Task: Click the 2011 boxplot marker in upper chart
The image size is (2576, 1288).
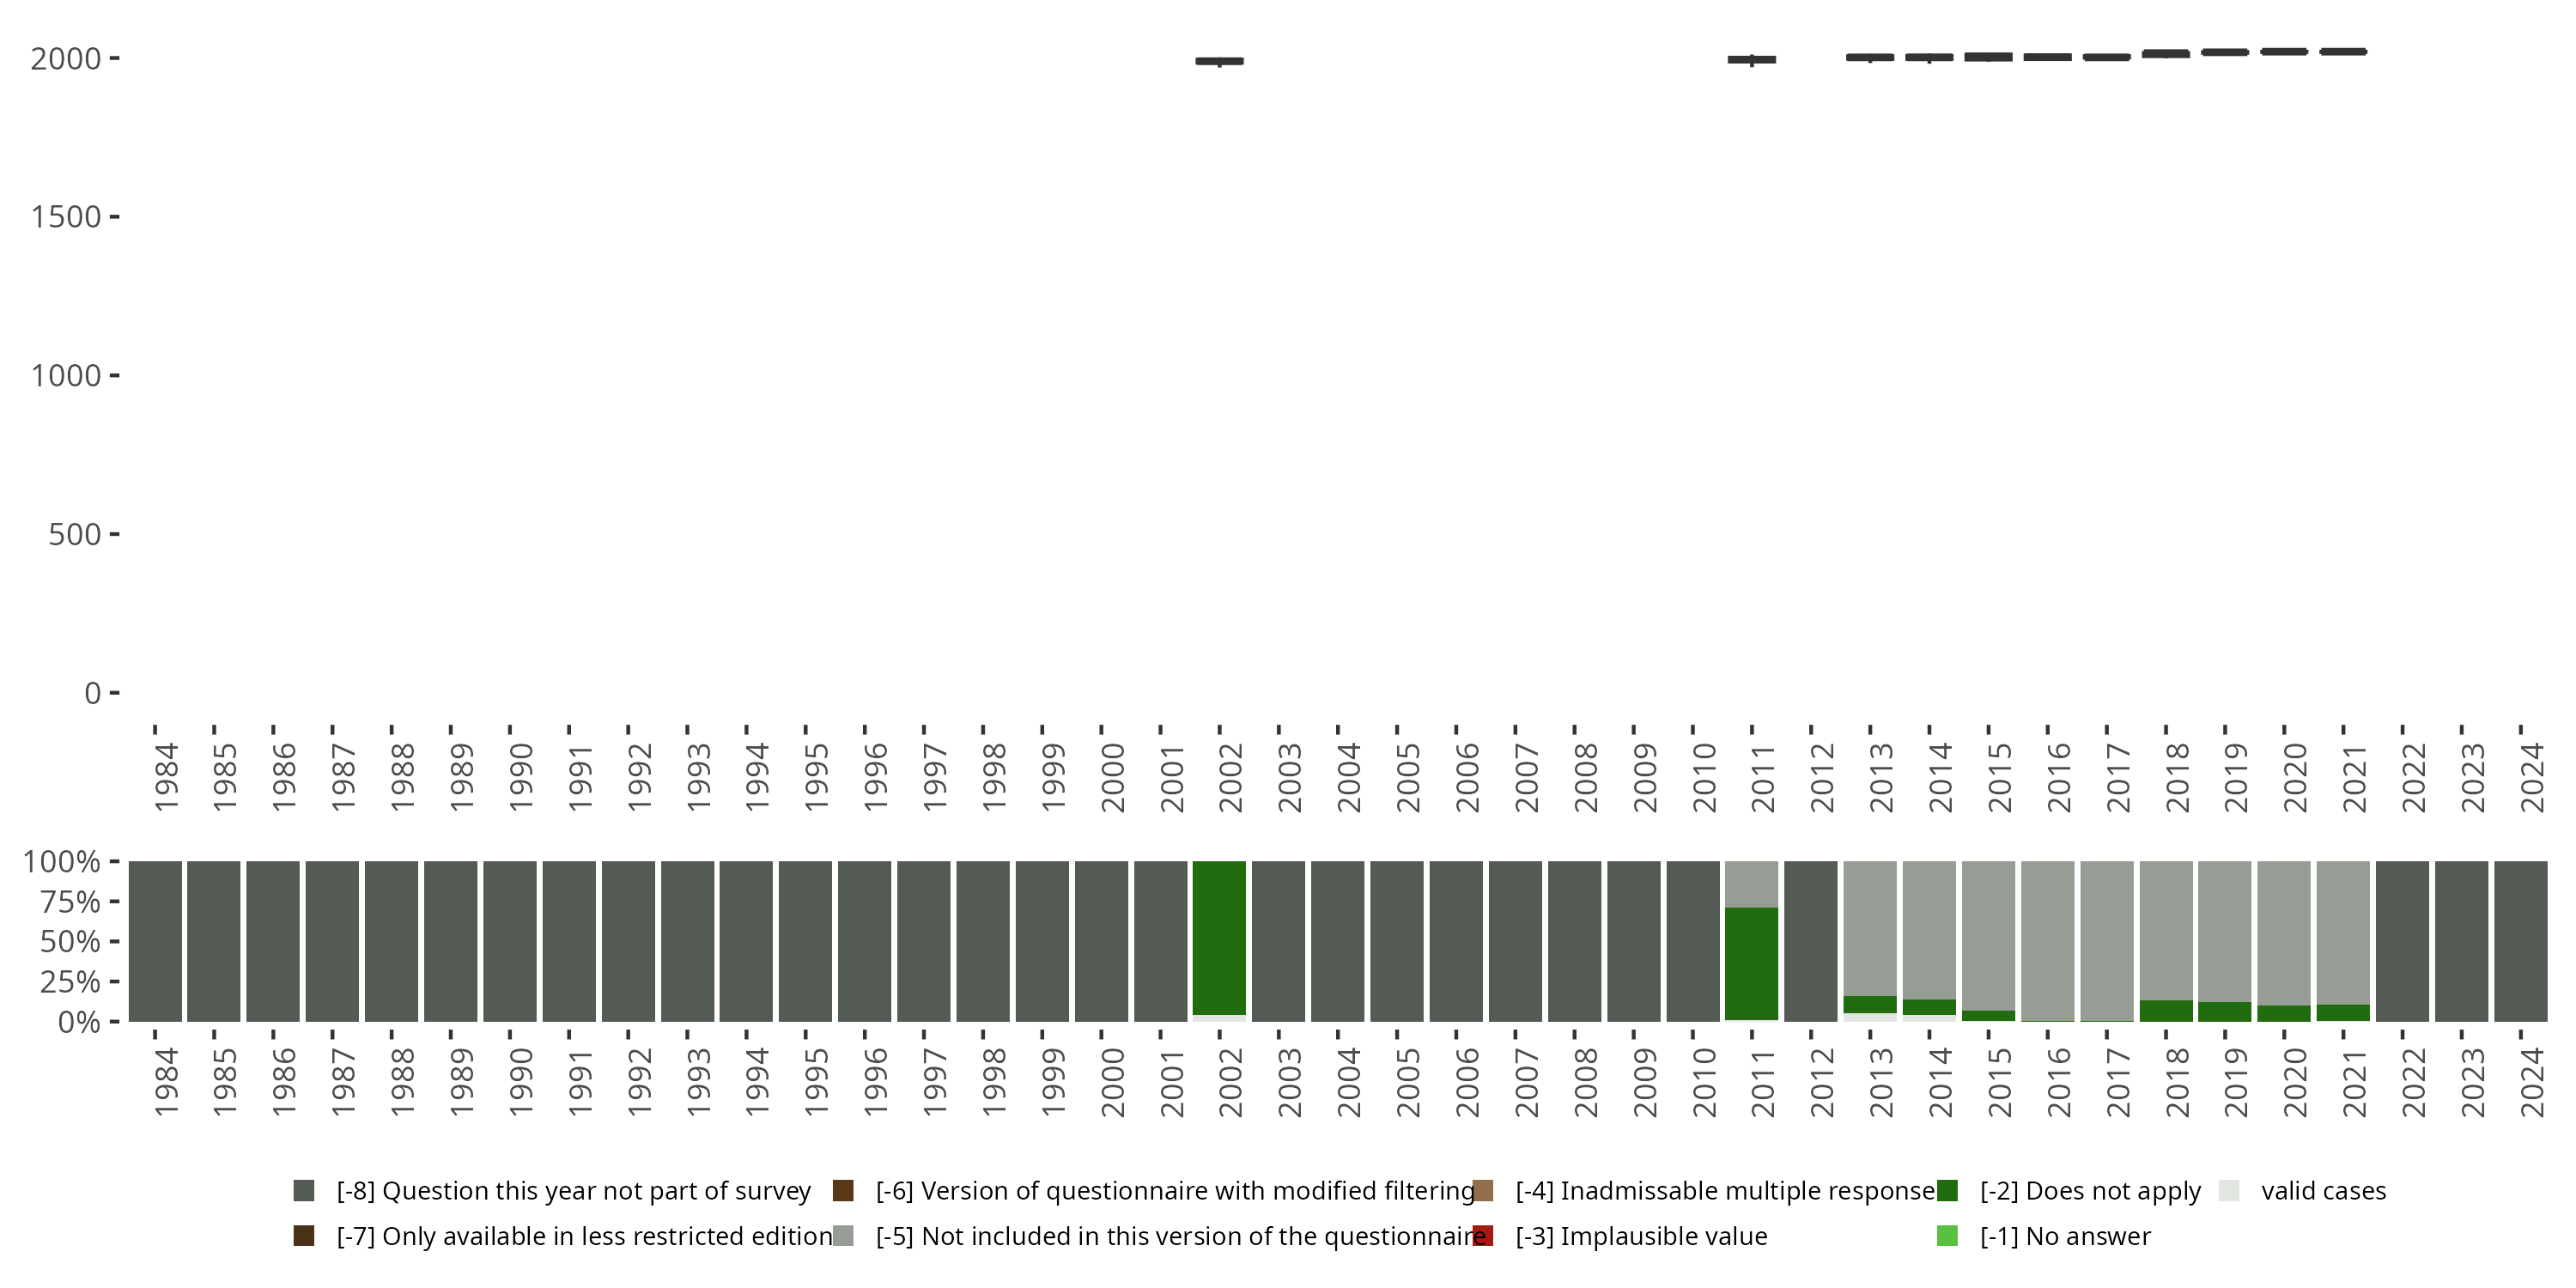Action: [x=1751, y=59]
